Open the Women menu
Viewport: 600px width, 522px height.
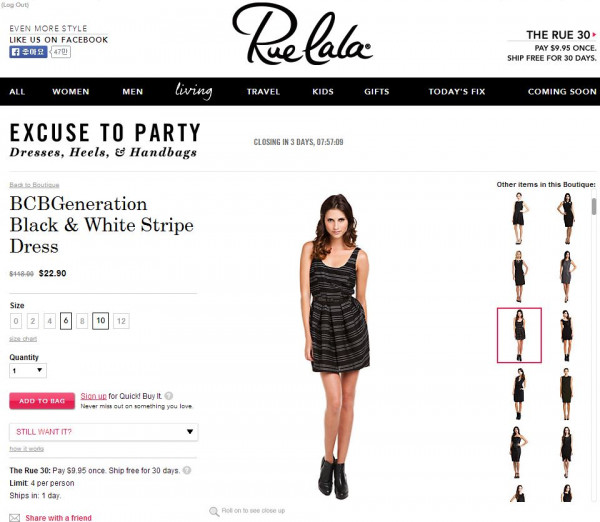point(71,92)
